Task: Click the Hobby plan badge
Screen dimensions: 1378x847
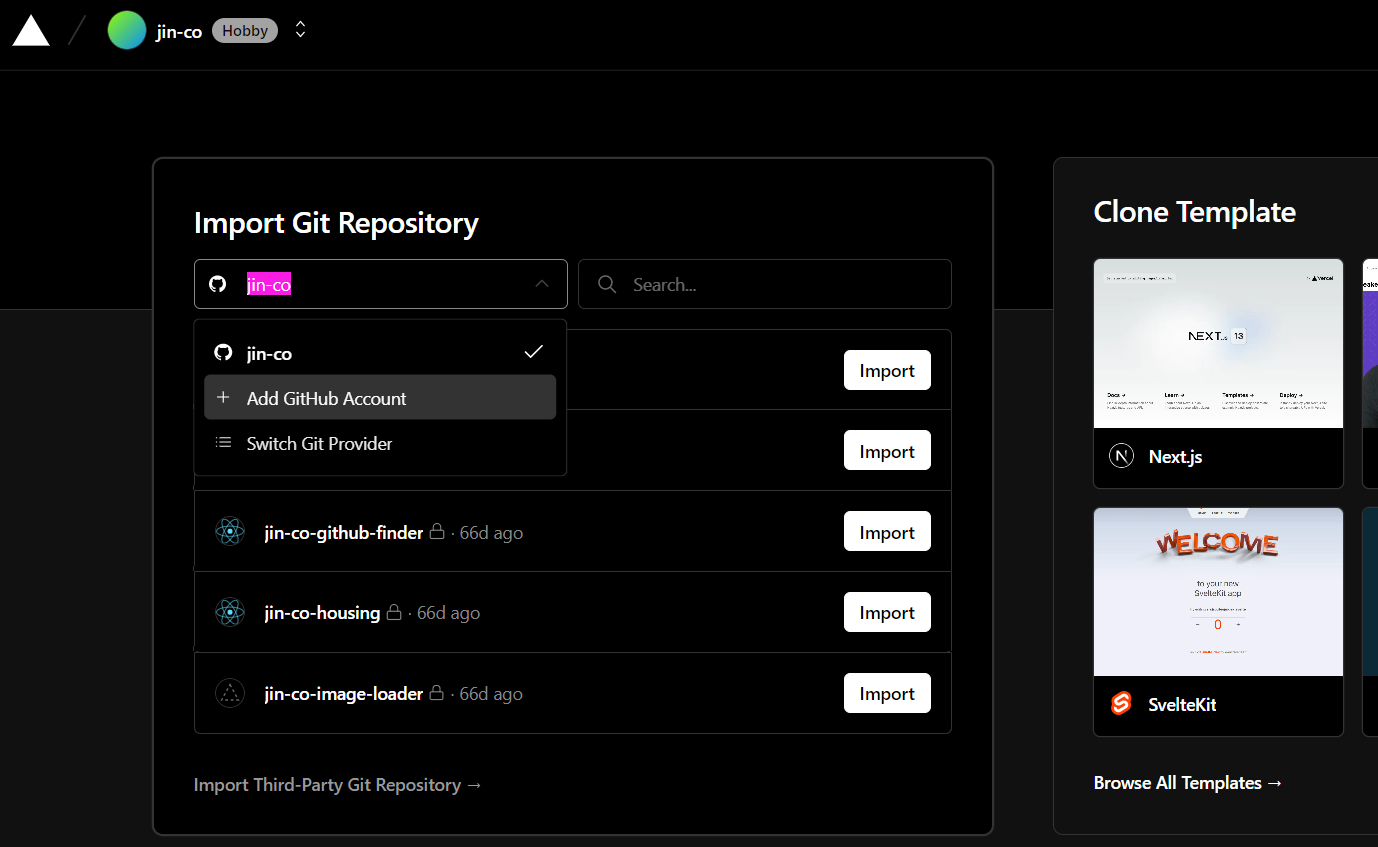Action: click(245, 31)
